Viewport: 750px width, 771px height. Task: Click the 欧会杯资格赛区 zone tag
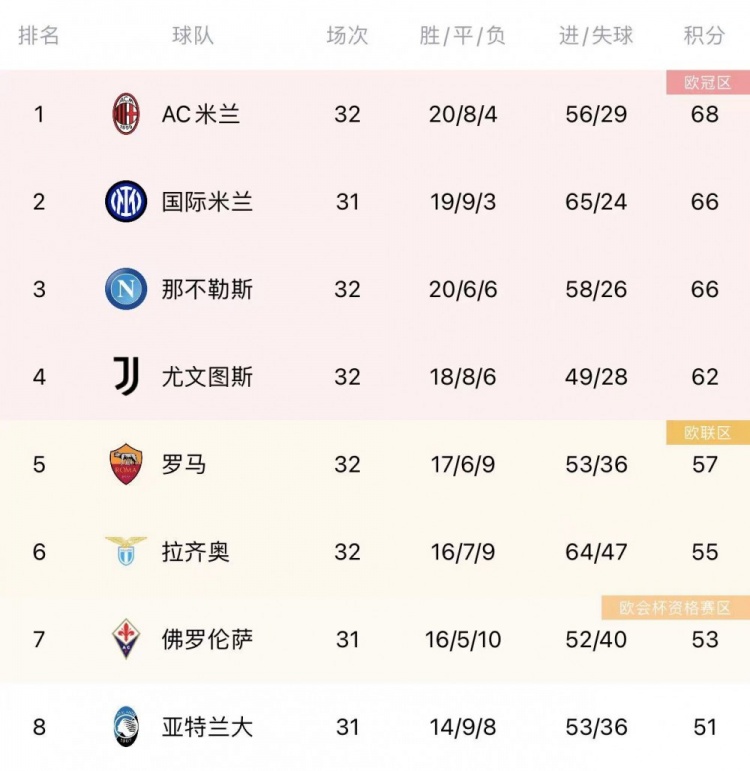pos(675,608)
